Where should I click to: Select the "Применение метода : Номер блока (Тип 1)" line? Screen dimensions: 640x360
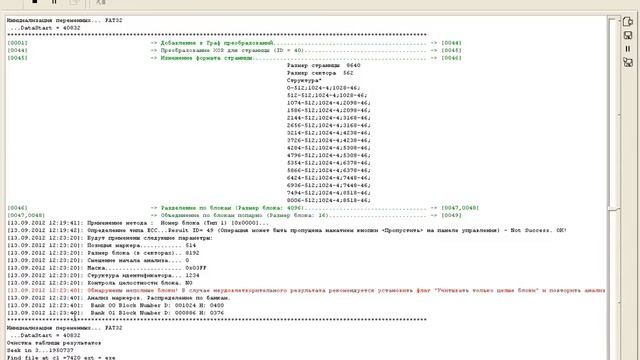pos(138,223)
